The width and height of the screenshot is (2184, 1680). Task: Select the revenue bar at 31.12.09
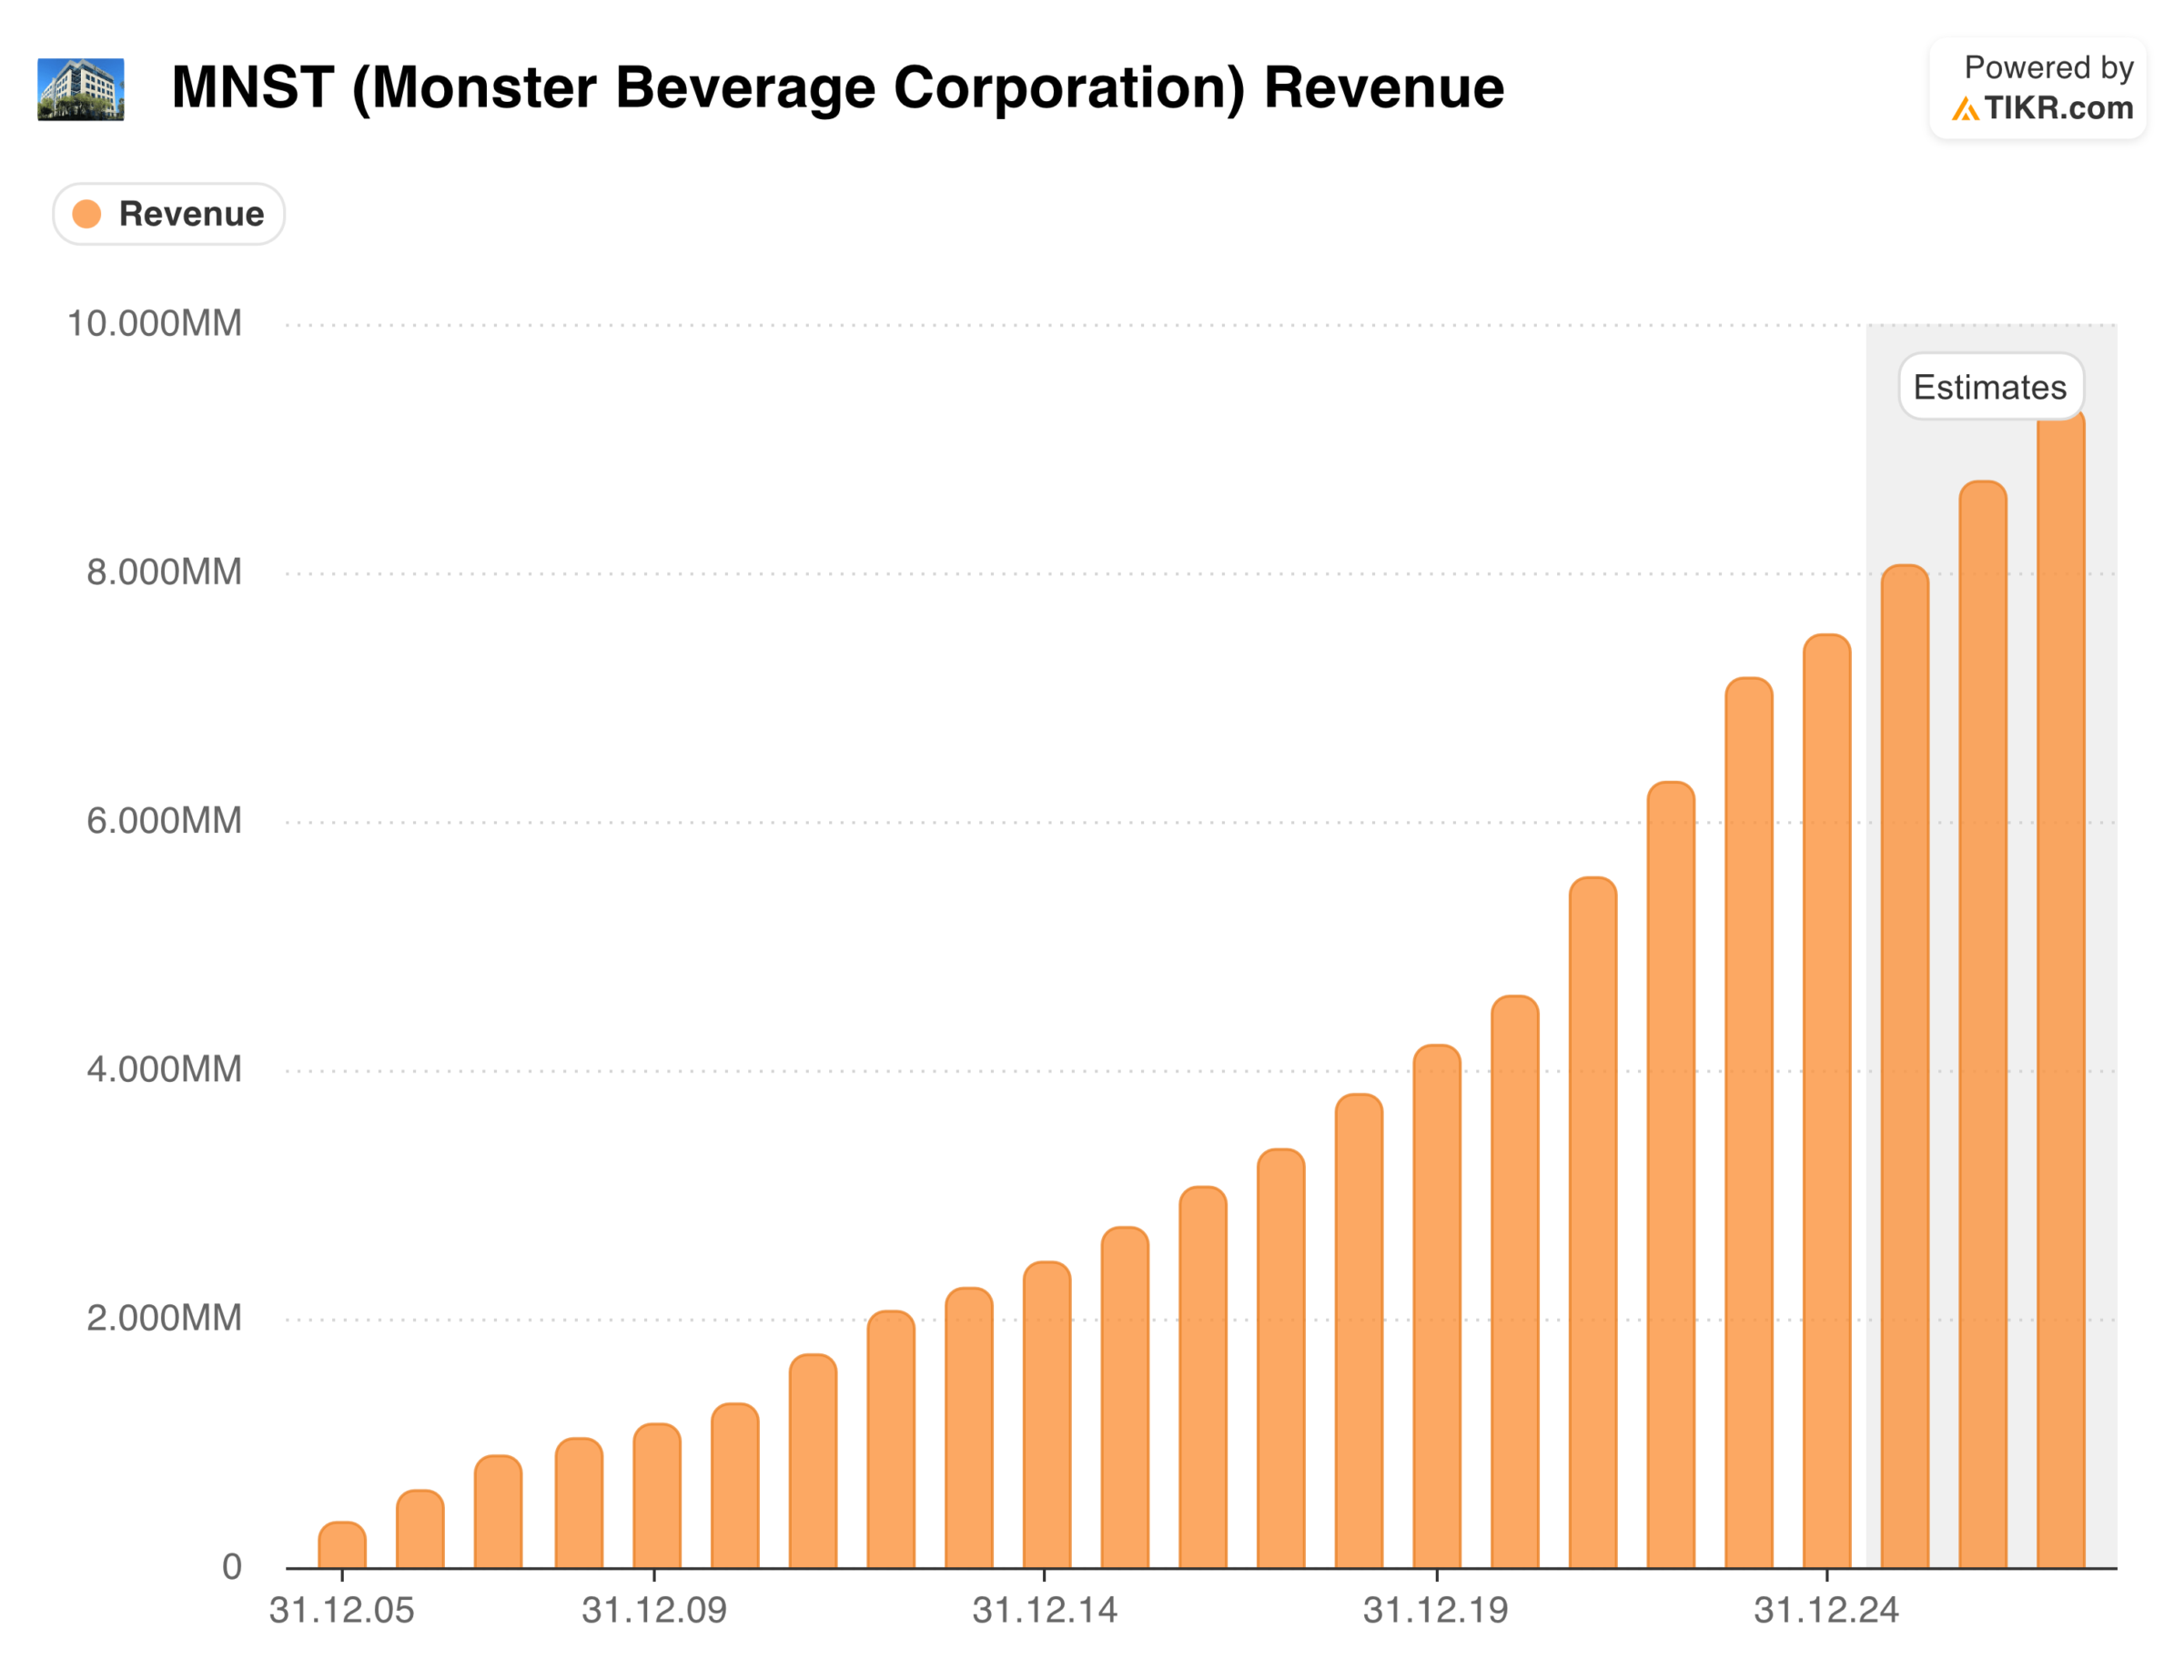656,1496
